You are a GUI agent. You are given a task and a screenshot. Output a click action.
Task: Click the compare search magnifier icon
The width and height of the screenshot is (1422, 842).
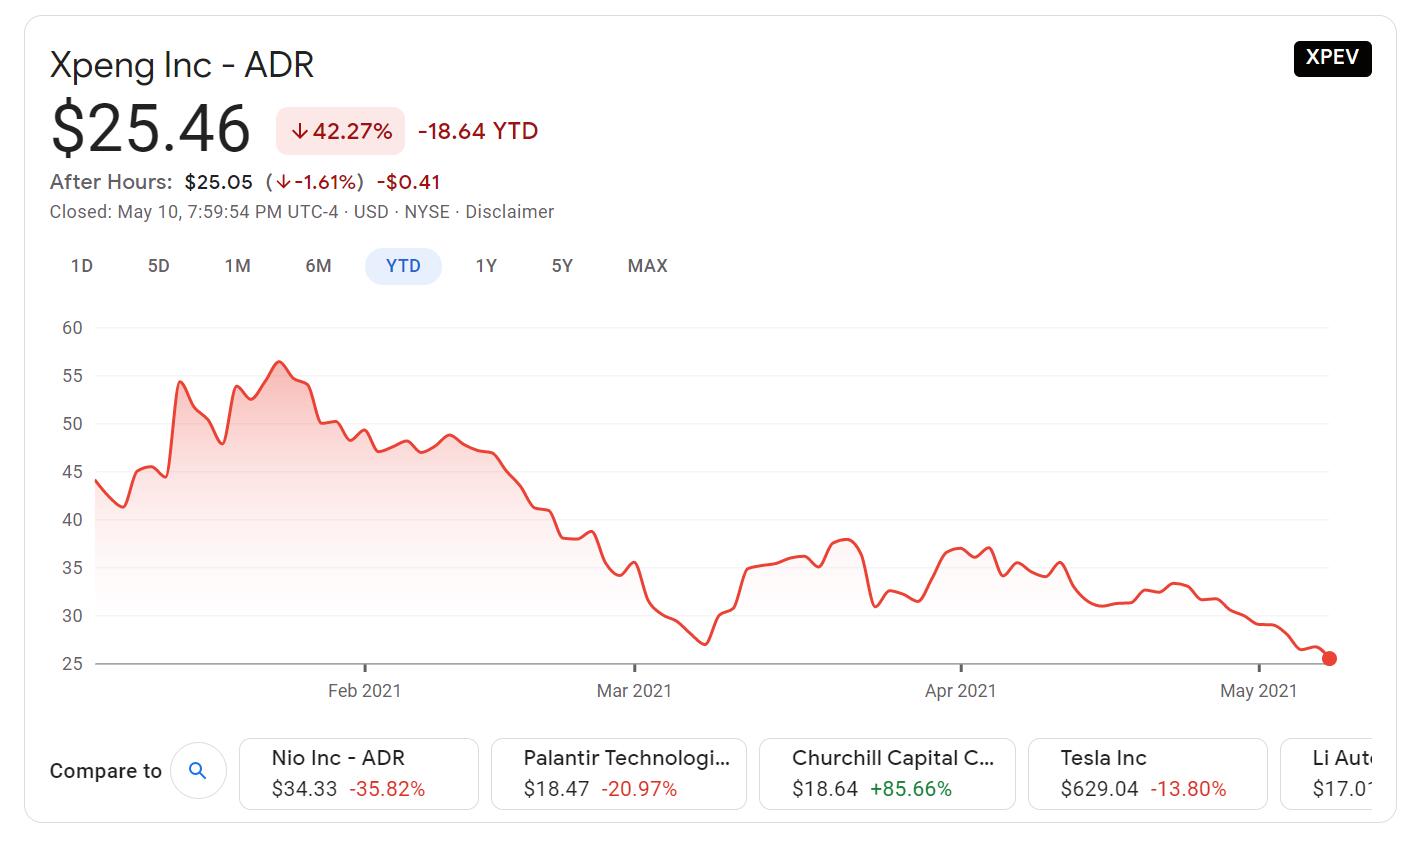(198, 771)
